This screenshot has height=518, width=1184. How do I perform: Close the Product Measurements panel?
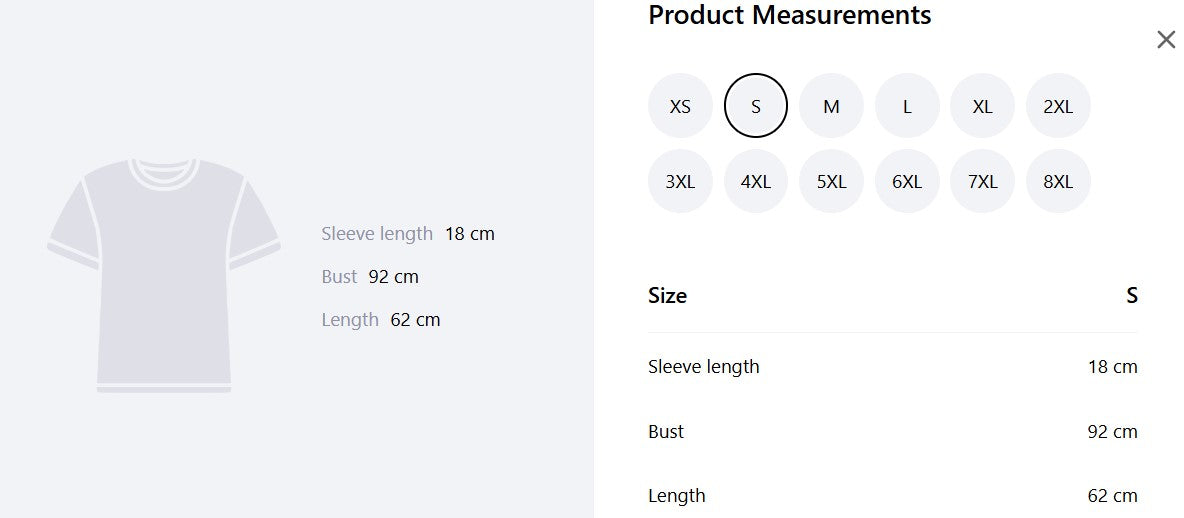1166,40
